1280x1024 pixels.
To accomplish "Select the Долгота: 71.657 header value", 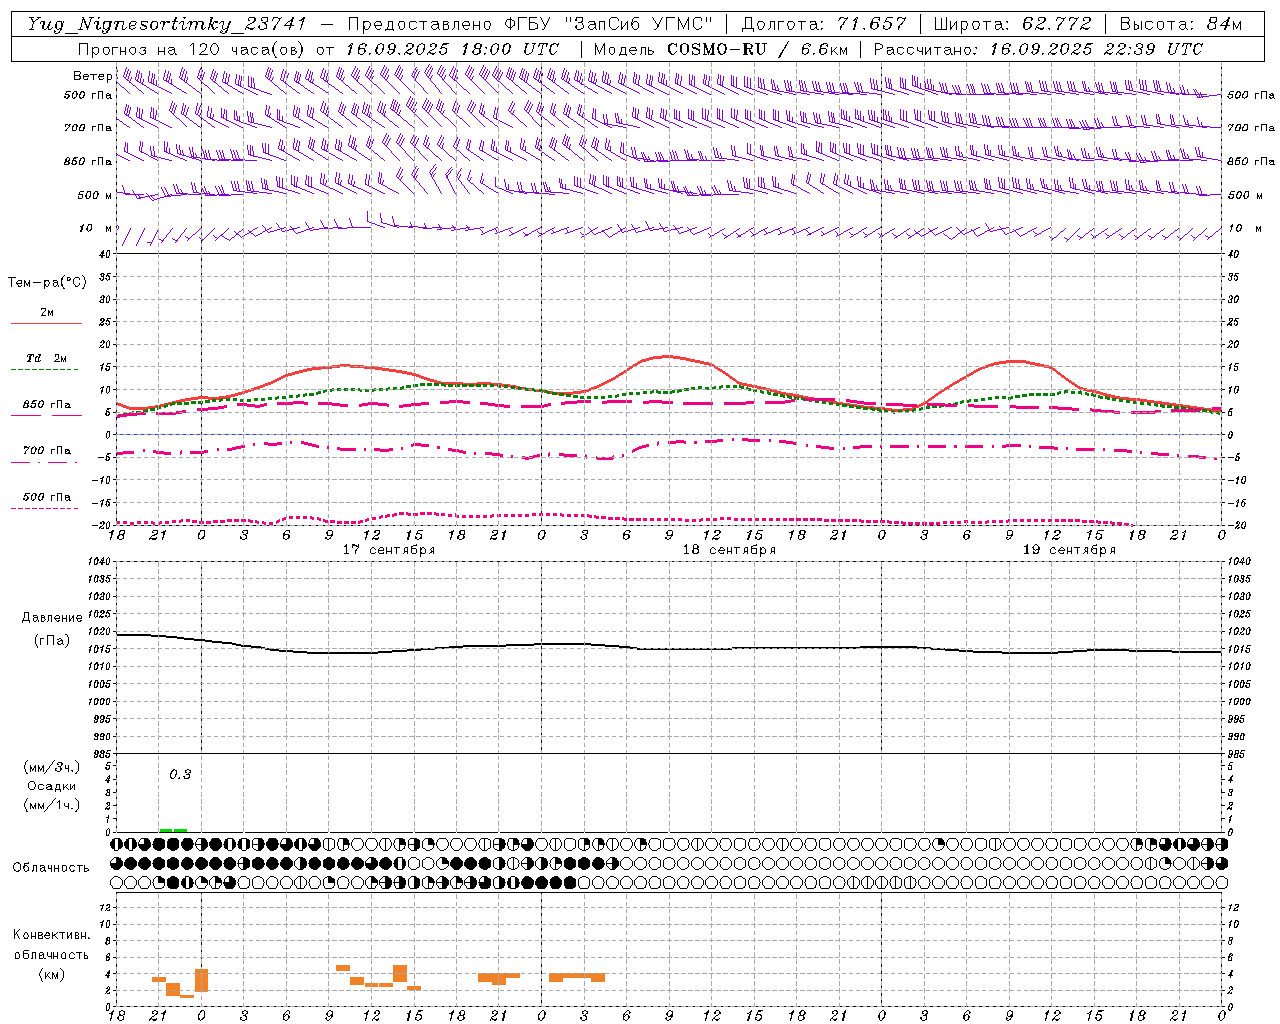I will [x=825, y=24].
